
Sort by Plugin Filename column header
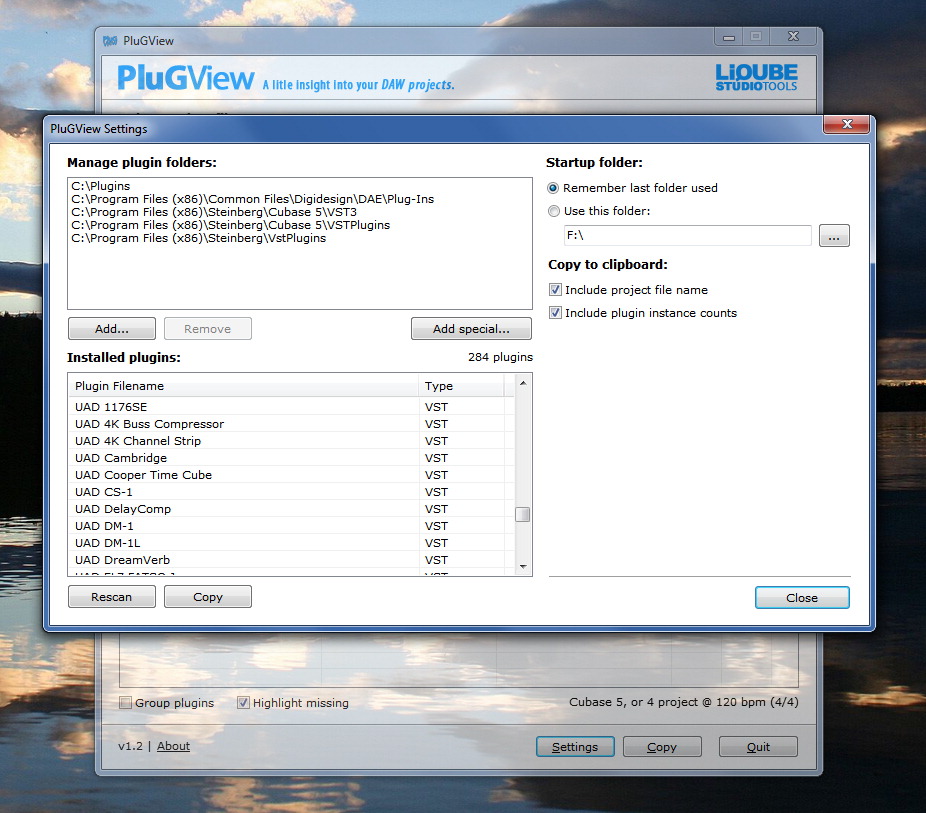point(243,386)
